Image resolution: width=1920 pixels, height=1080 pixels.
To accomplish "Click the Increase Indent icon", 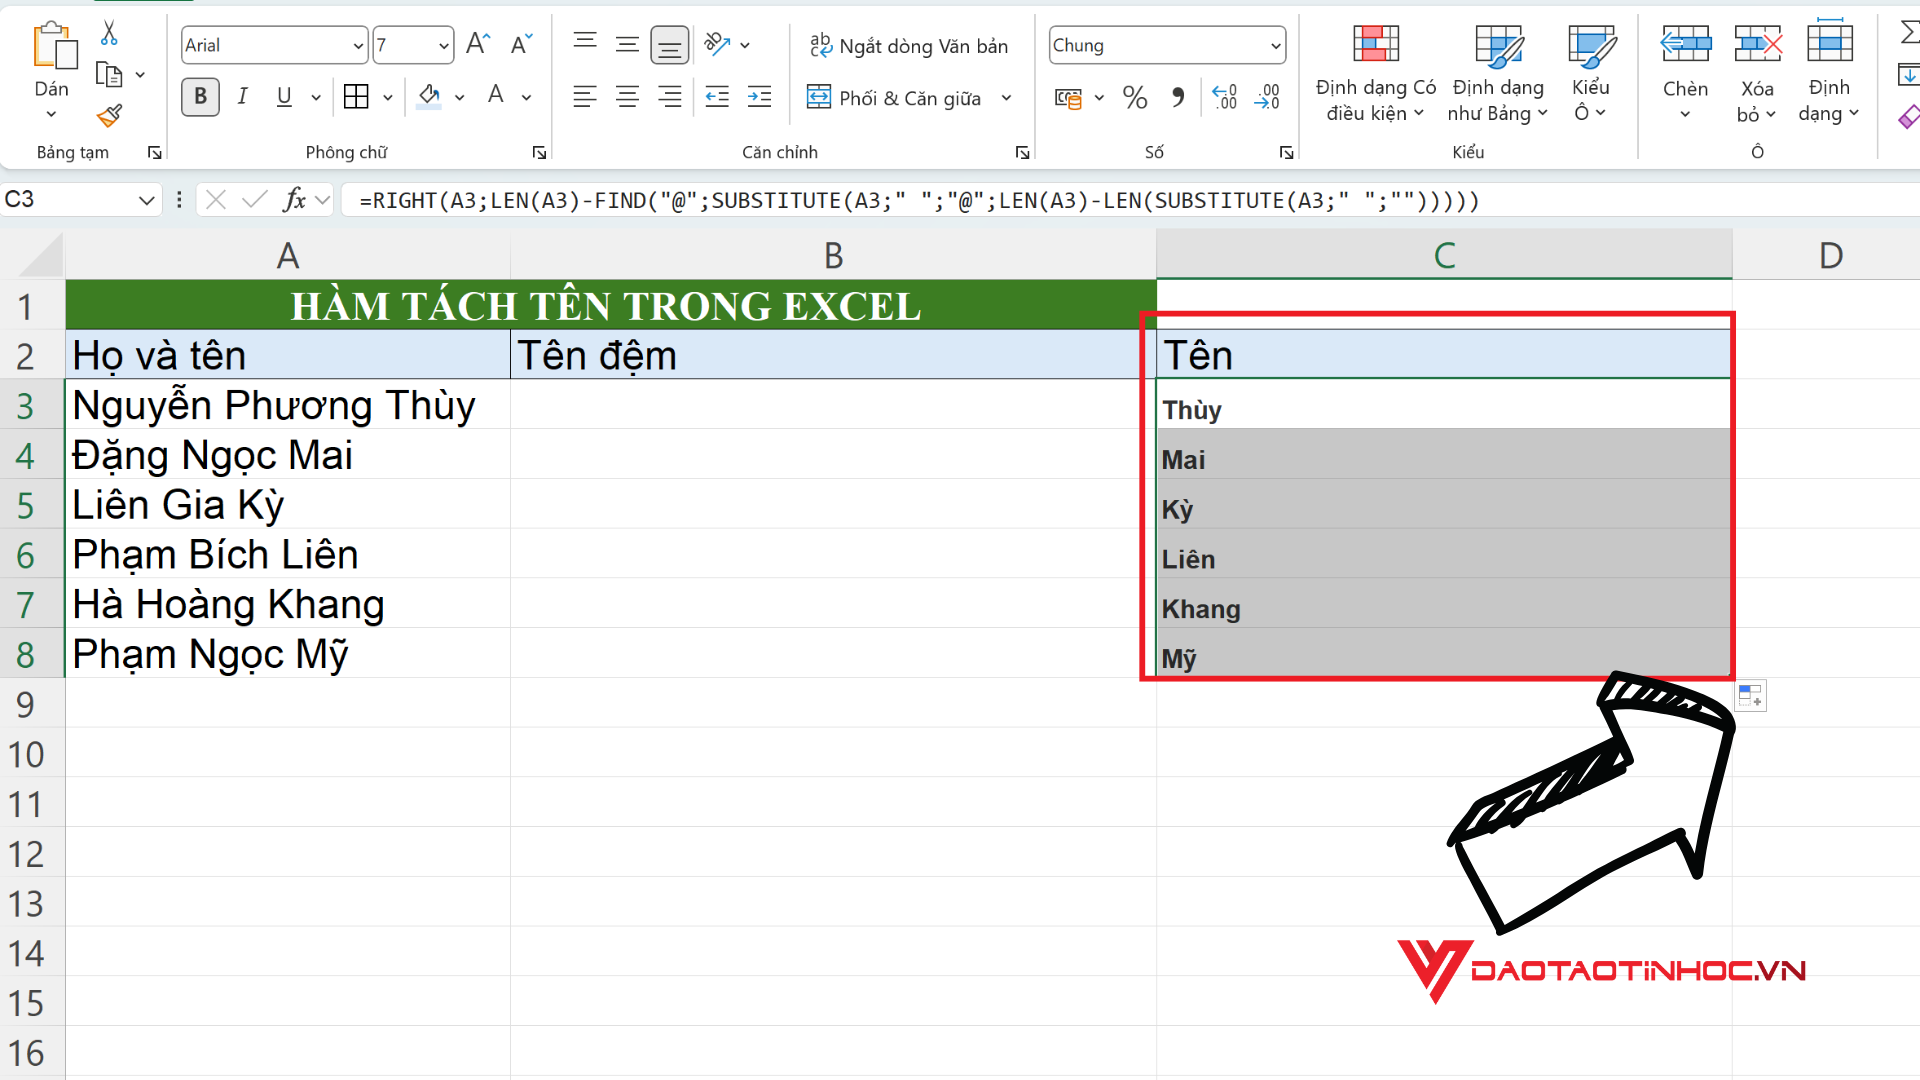I will 760,97.
